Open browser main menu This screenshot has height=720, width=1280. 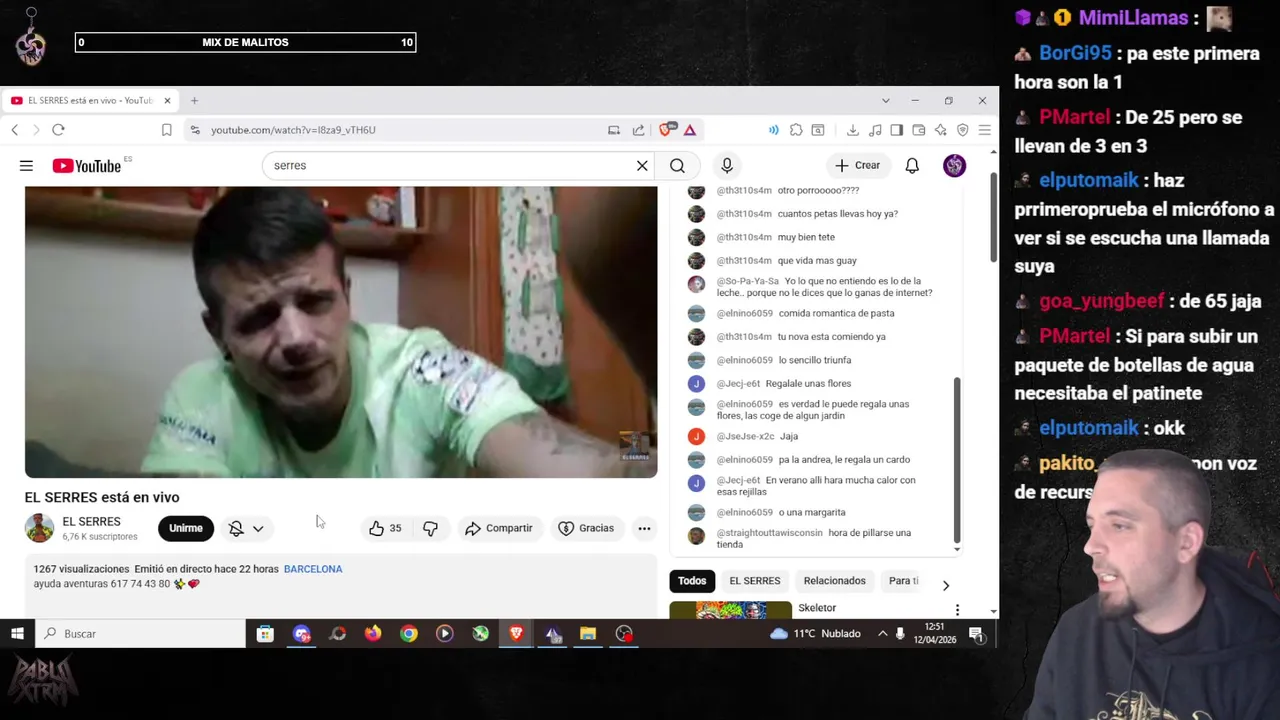tap(985, 130)
